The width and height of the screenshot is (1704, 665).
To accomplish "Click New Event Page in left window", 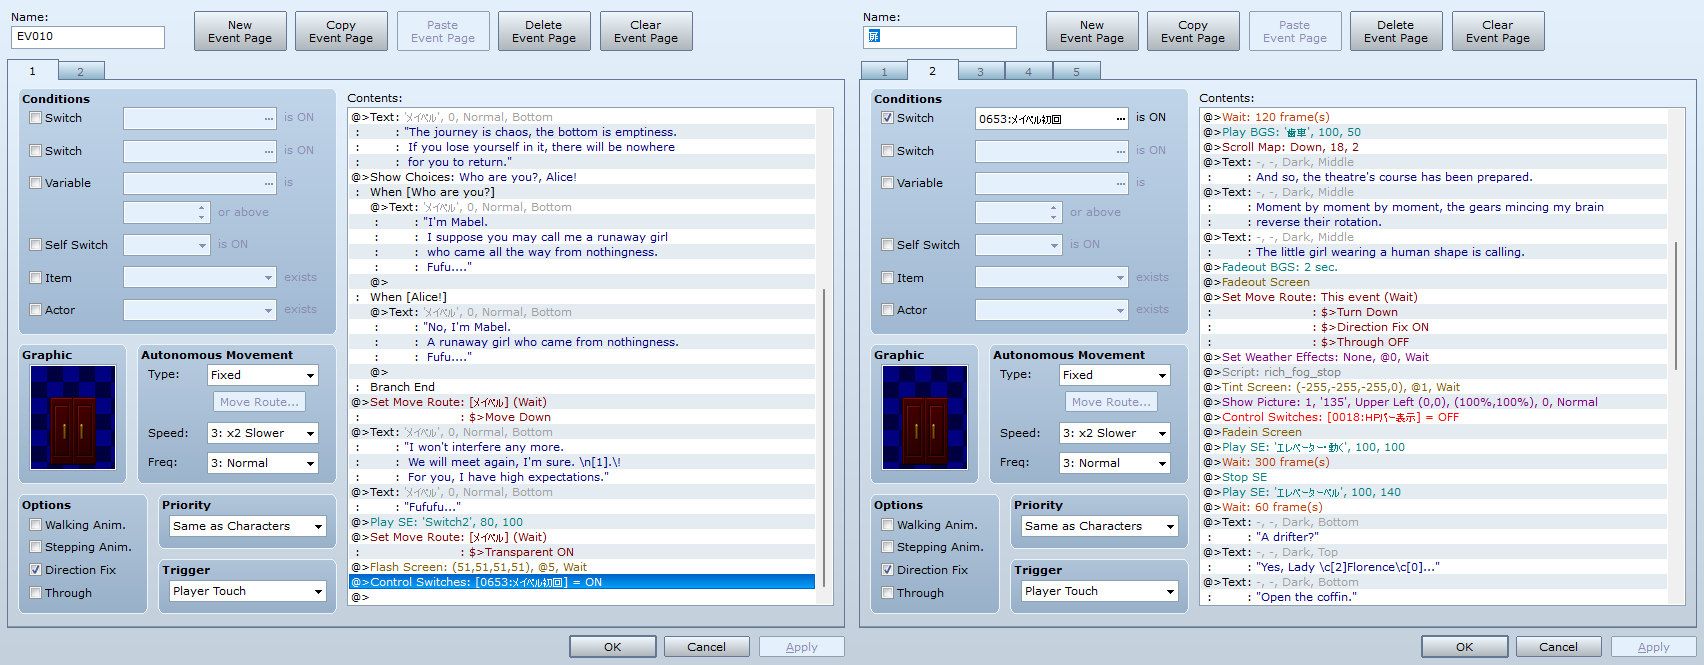I will [x=240, y=31].
